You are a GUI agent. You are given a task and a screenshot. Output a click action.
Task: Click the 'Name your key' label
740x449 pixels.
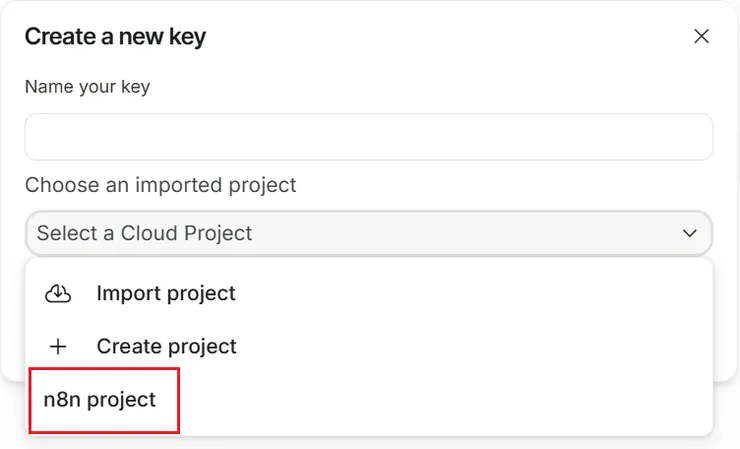tap(87, 87)
